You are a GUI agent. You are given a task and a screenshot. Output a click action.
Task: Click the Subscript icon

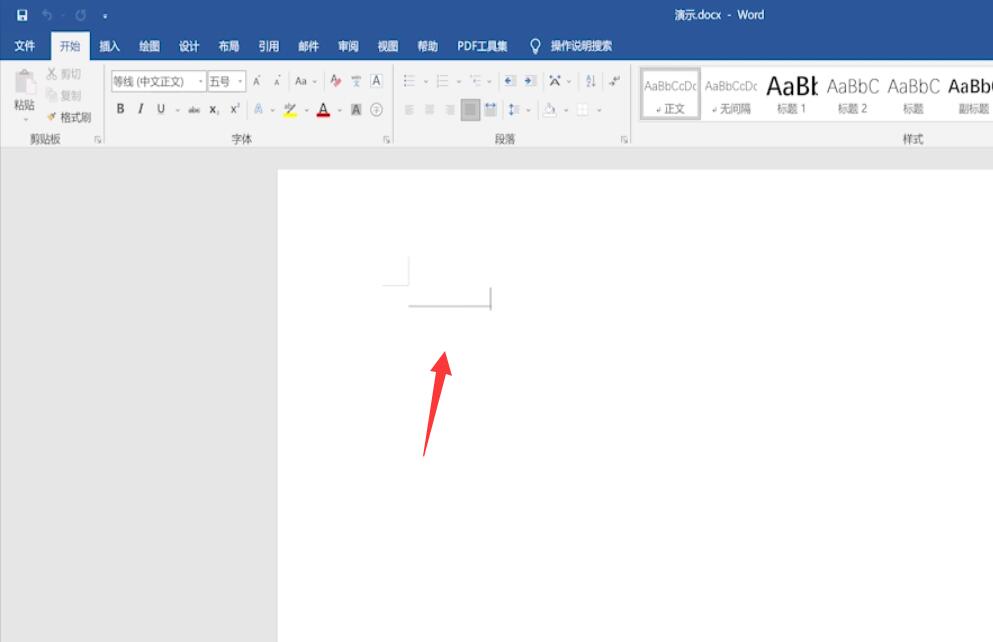(x=214, y=109)
